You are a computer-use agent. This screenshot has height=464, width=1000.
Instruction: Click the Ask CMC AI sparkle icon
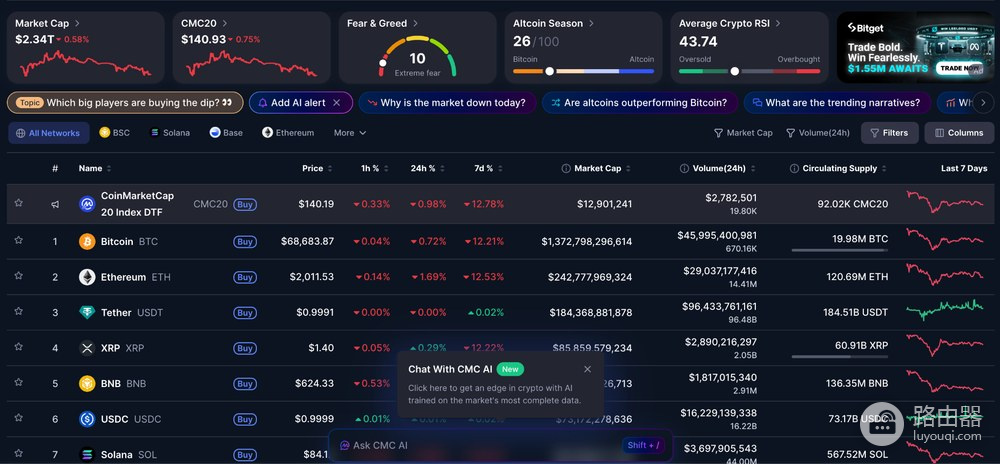344,446
